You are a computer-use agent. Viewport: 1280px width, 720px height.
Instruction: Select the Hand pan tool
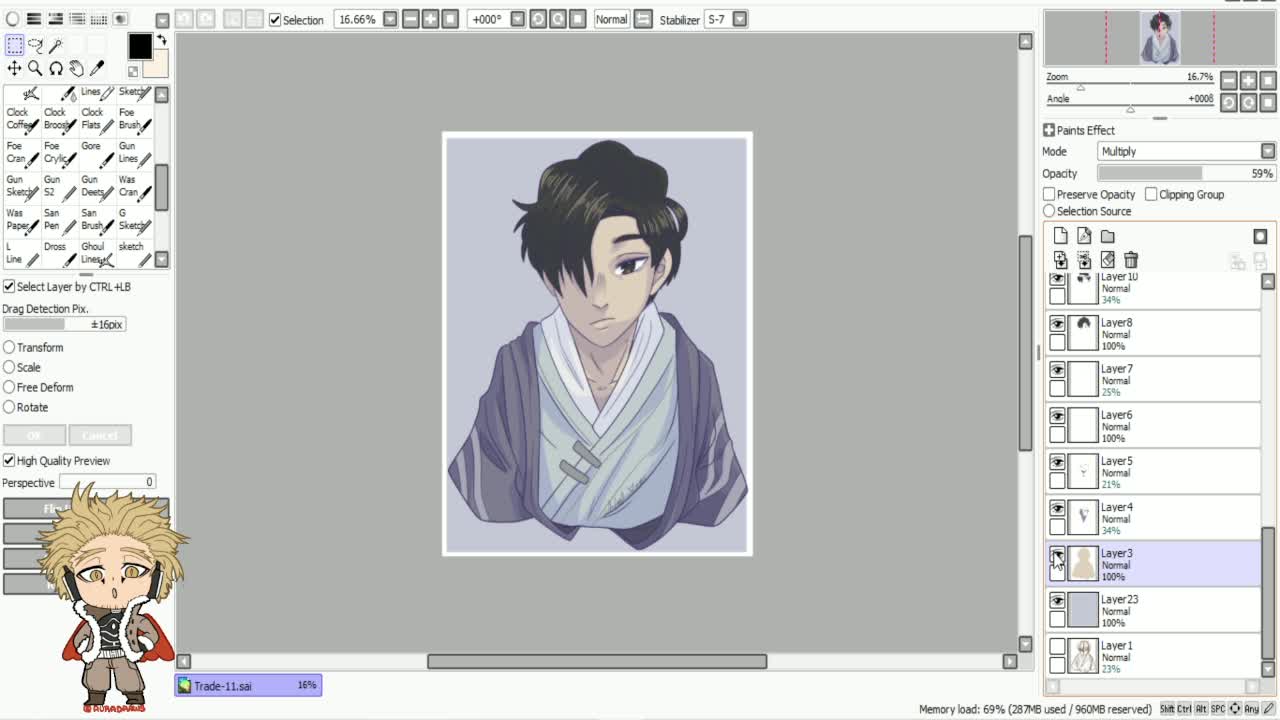tap(76, 68)
